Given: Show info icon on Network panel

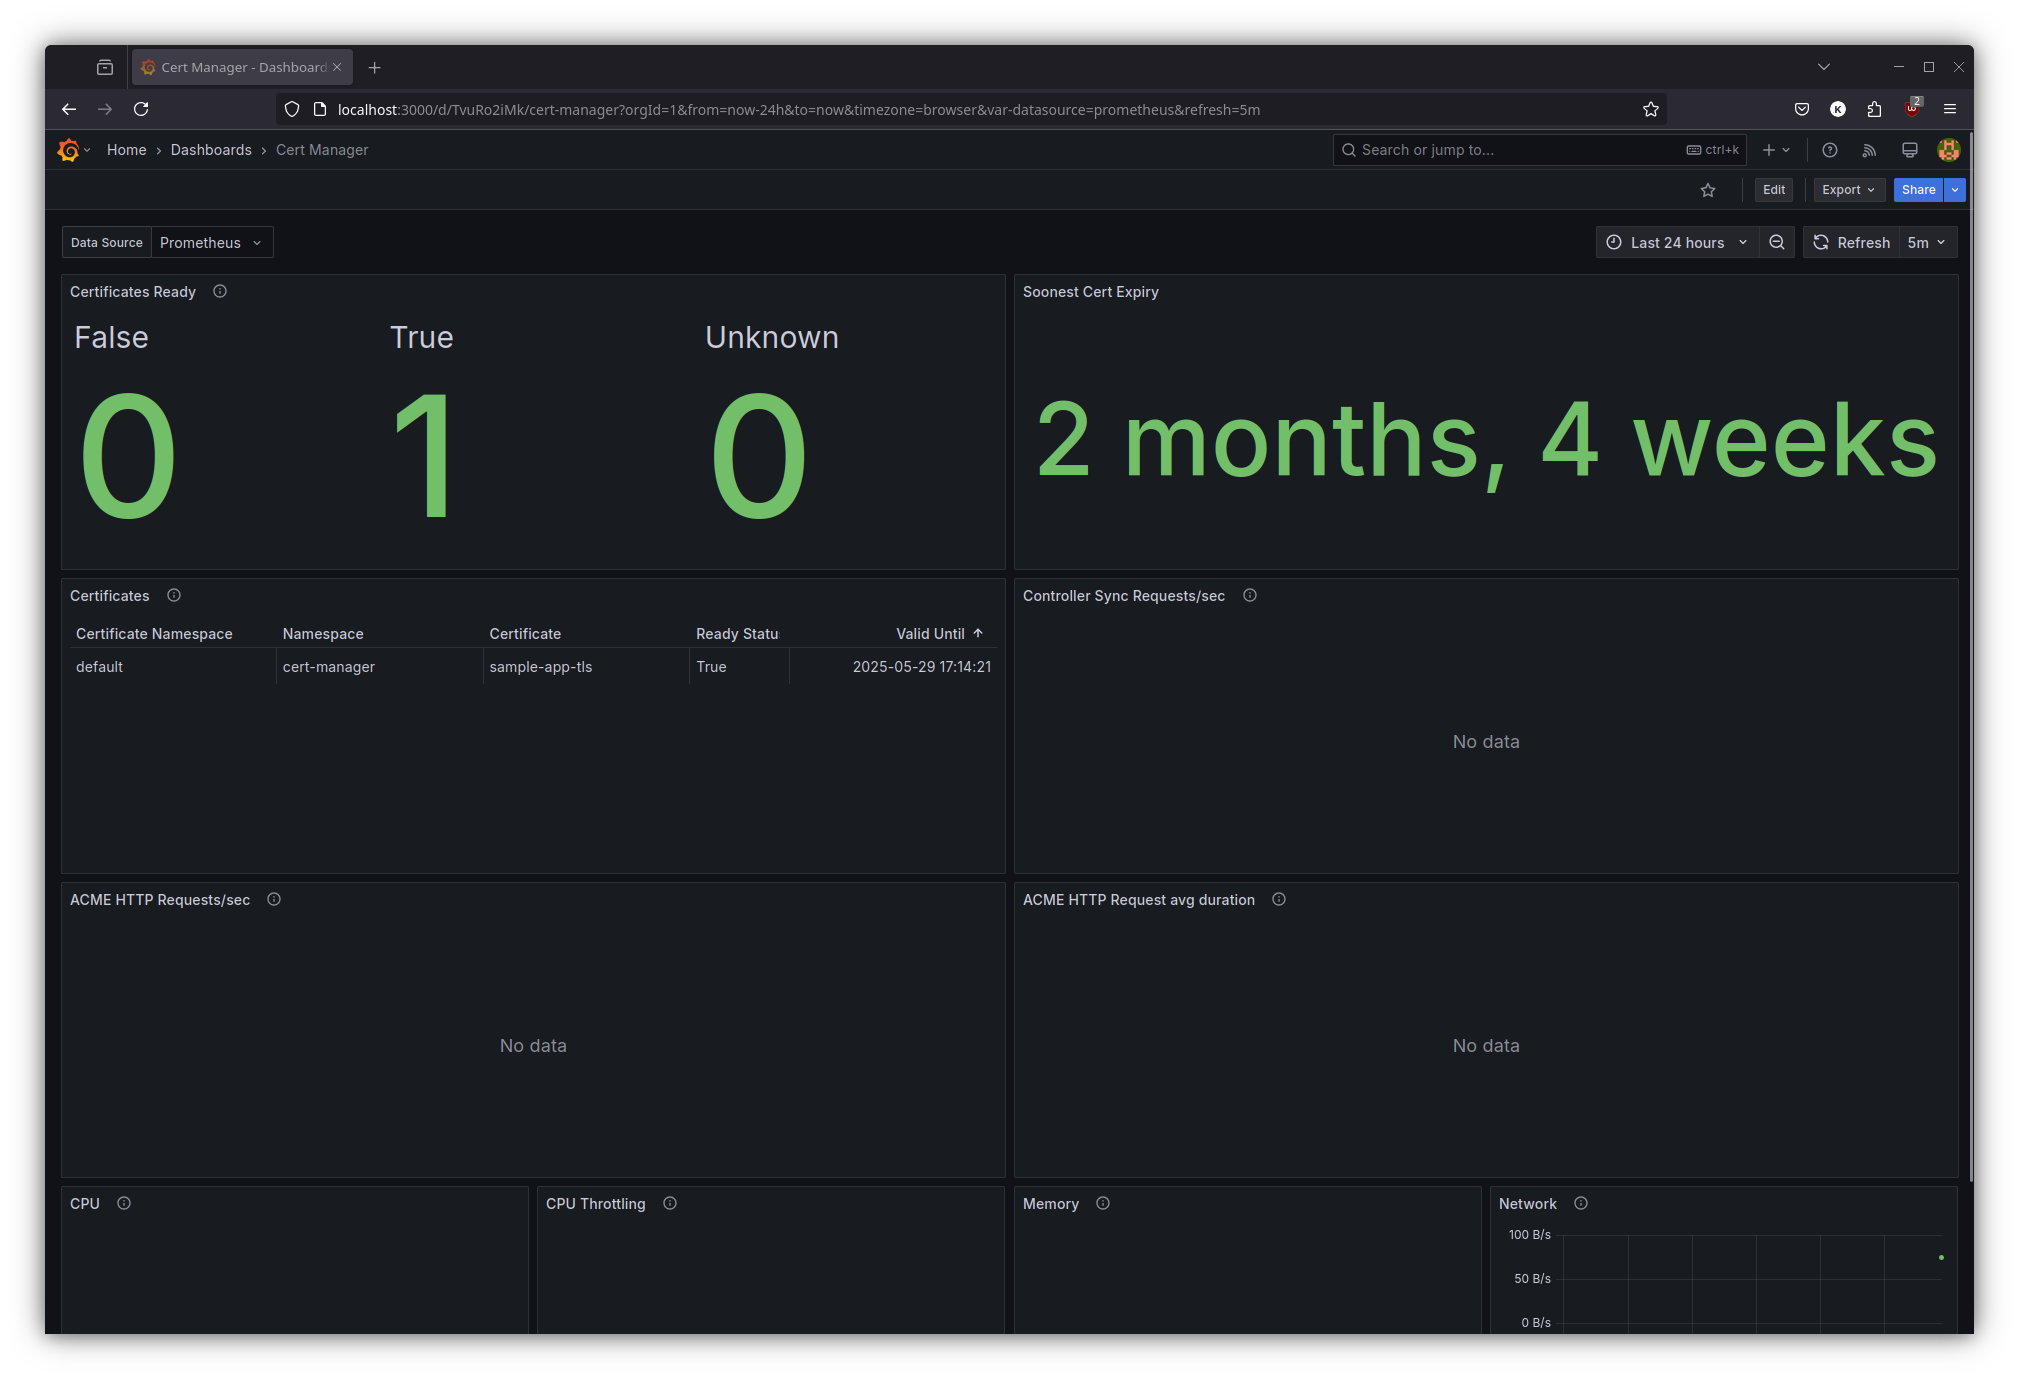Looking at the screenshot, I should (x=1581, y=1203).
